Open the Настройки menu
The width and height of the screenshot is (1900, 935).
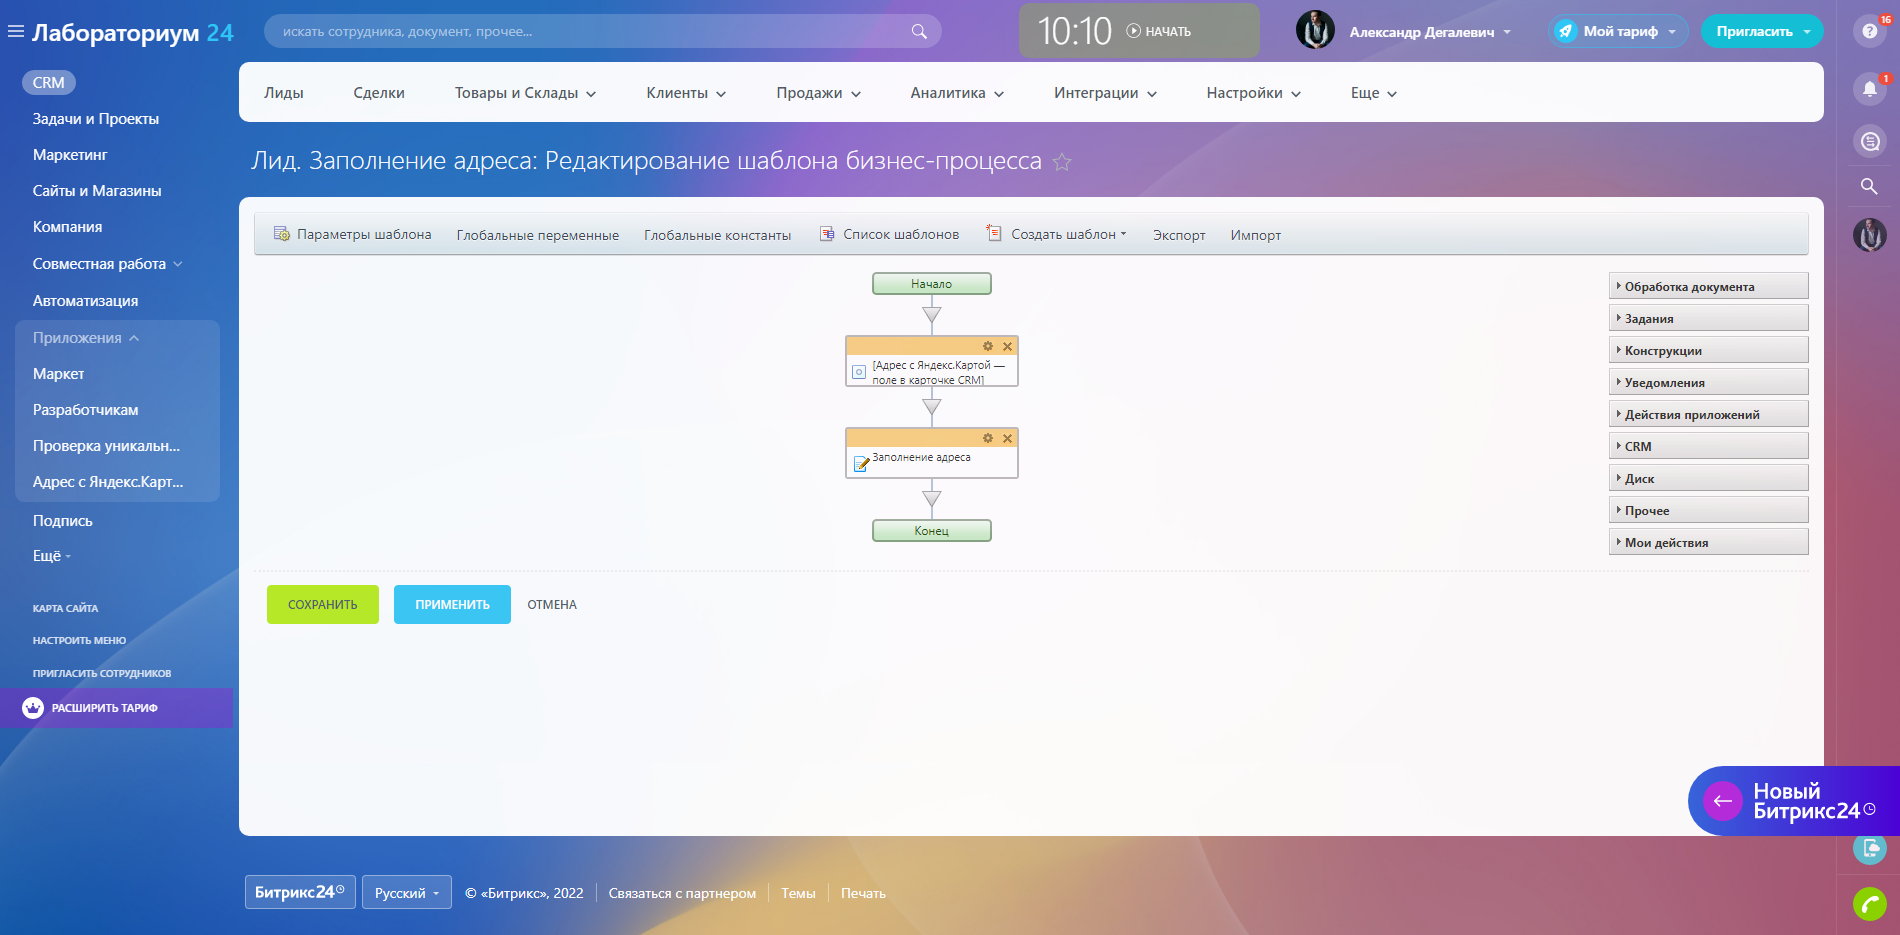[1254, 93]
